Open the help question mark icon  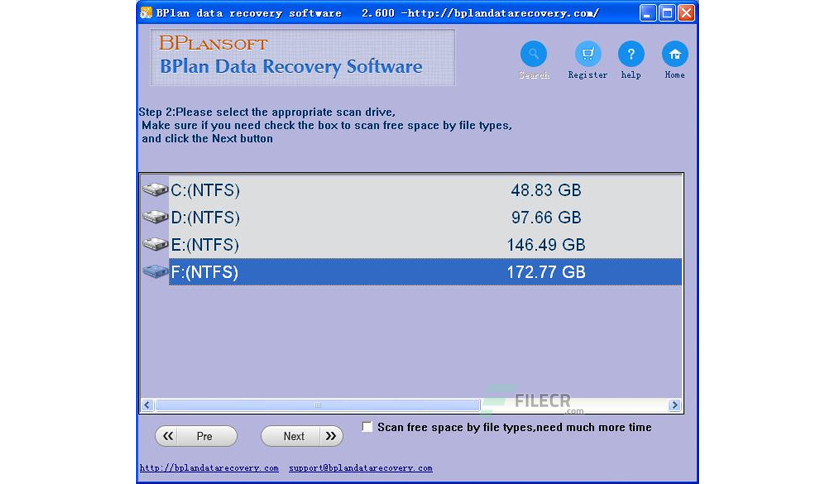pos(631,54)
